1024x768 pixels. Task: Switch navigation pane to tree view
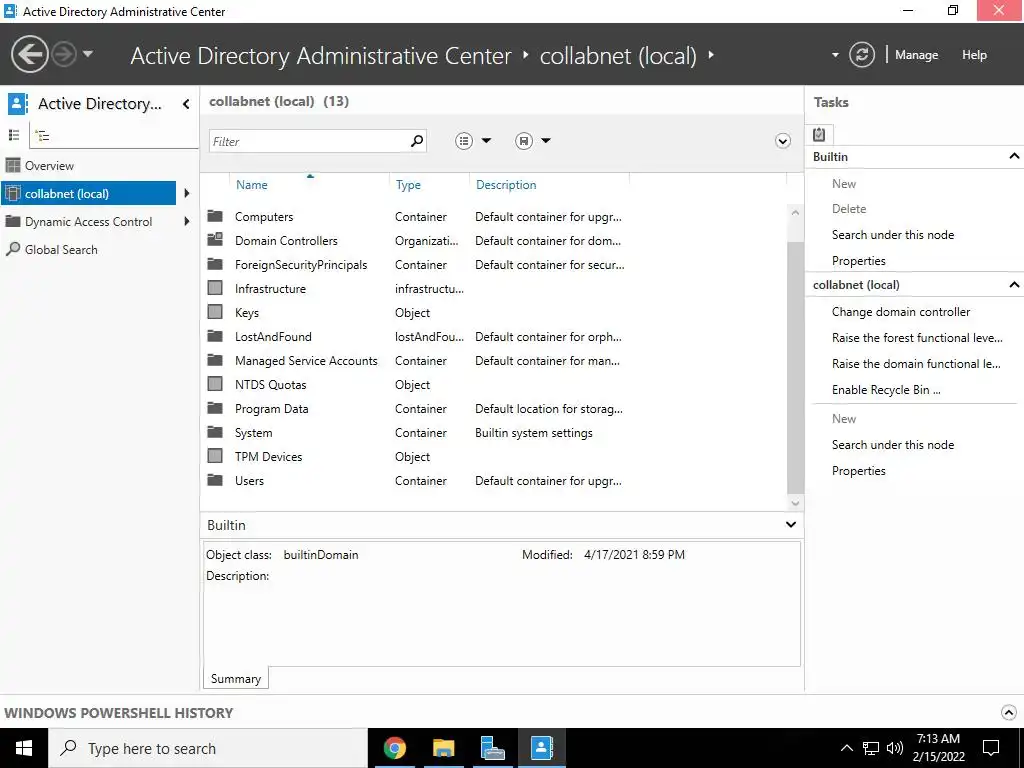[42, 136]
